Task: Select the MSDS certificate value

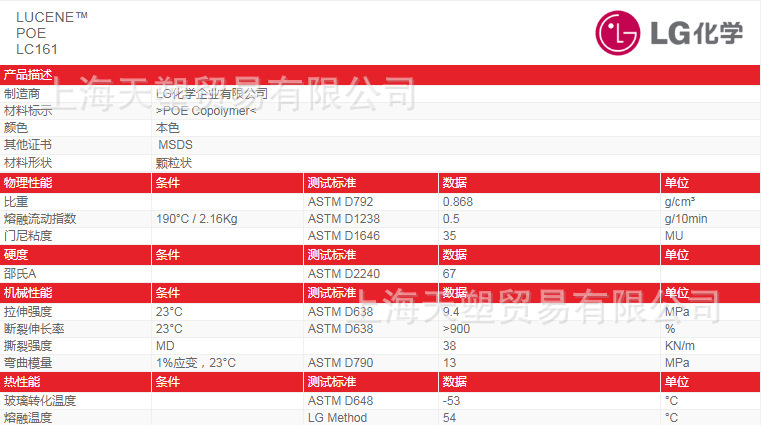Action: [x=175, y=145]
